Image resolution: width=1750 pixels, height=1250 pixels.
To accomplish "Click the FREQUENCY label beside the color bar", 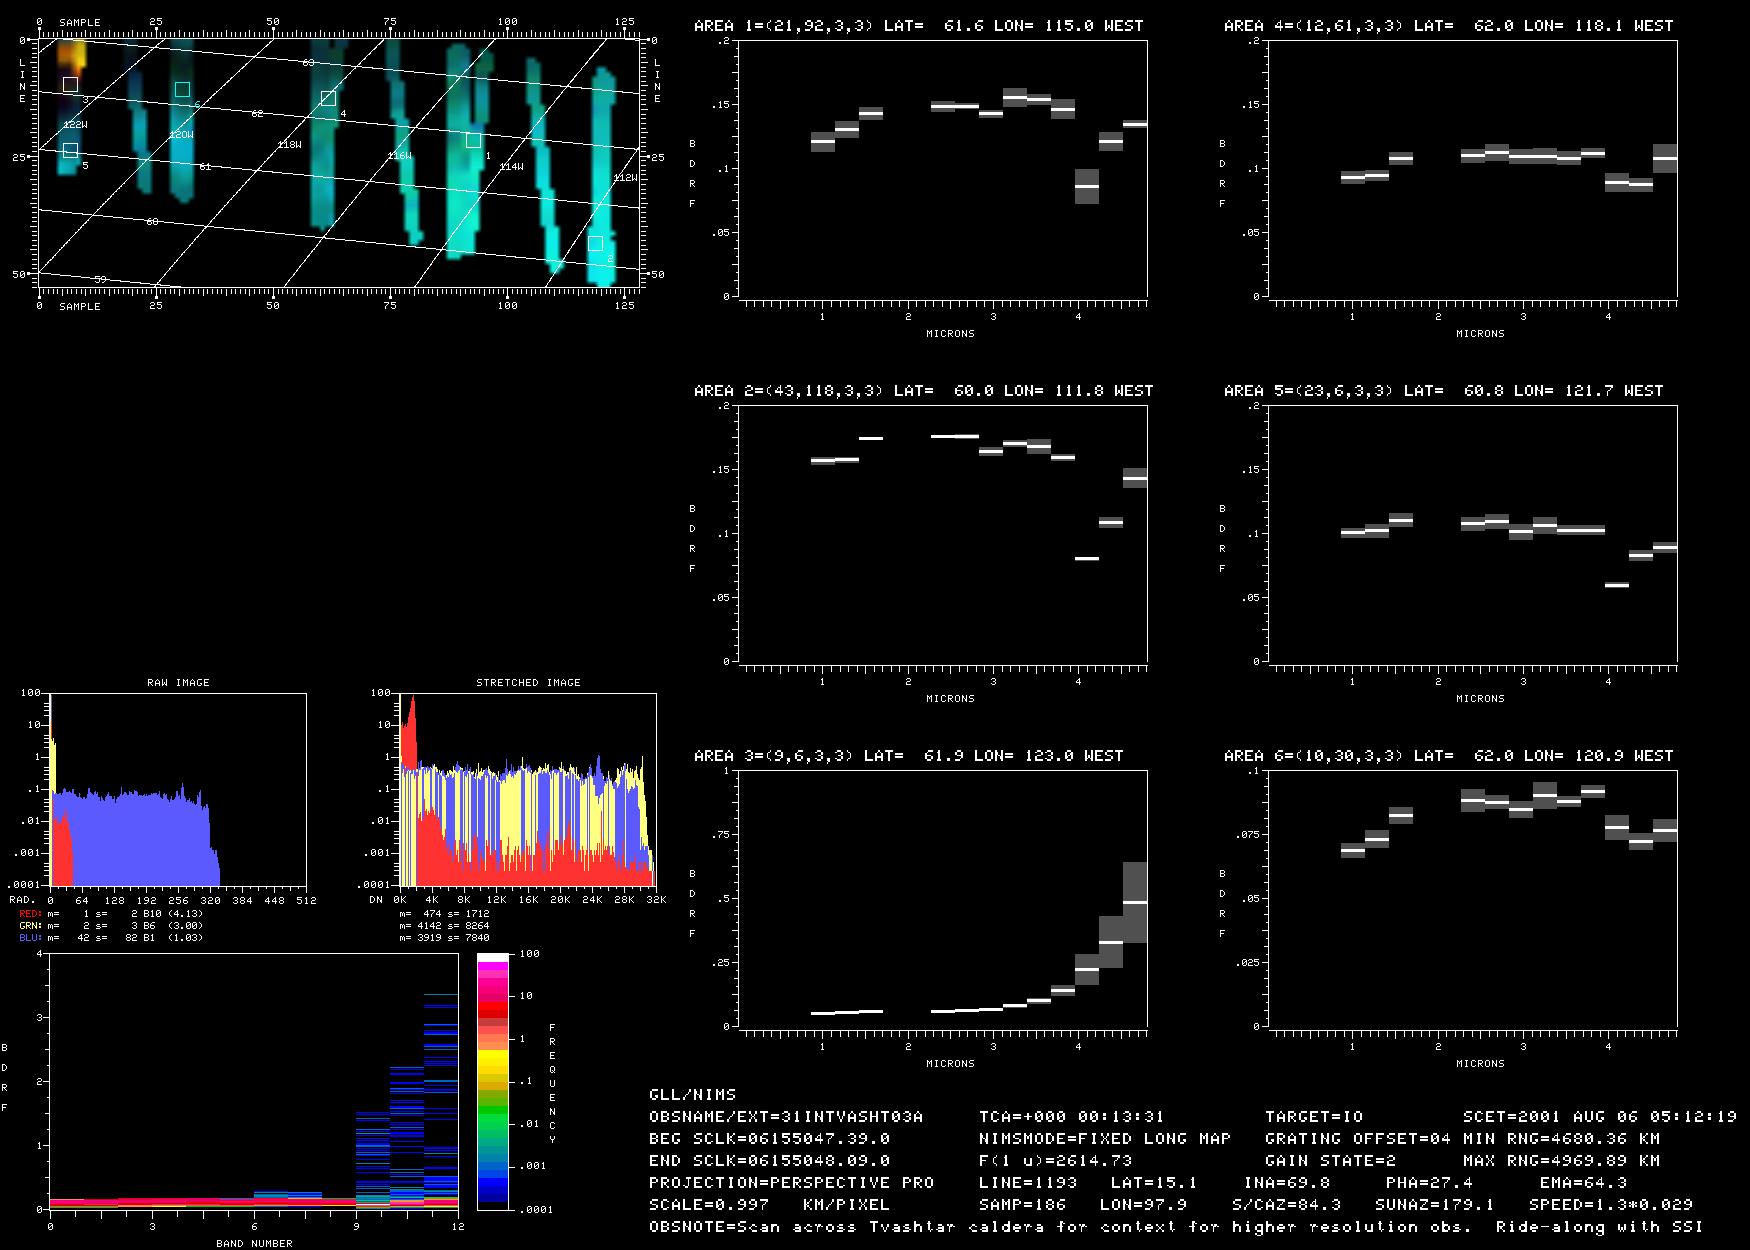I will coord(552,1084).
